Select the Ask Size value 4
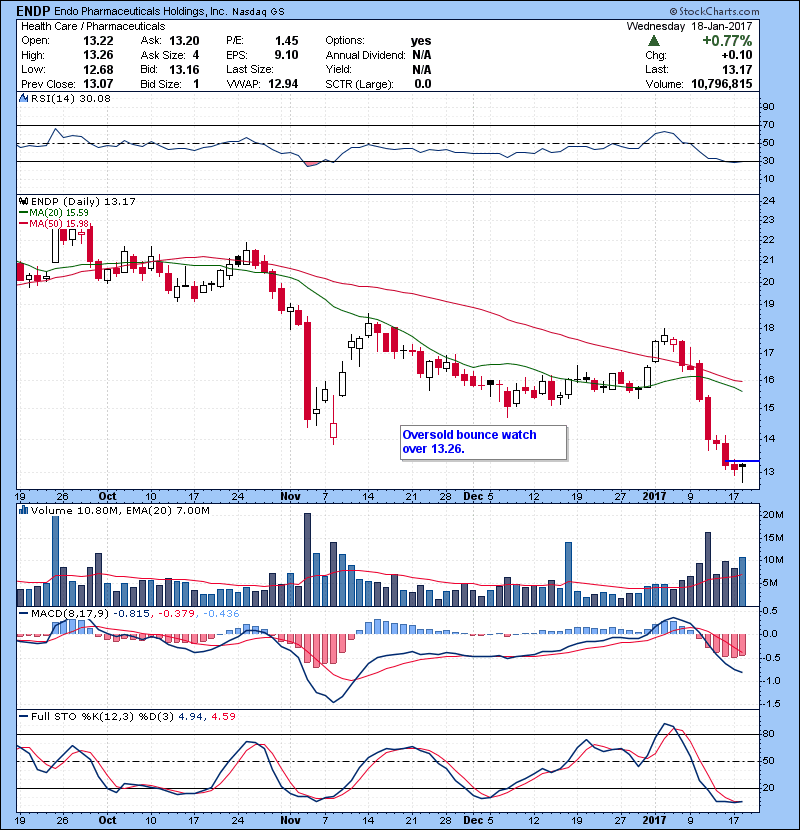Screen dimensions: 800x830 click(x=196, y=55)
